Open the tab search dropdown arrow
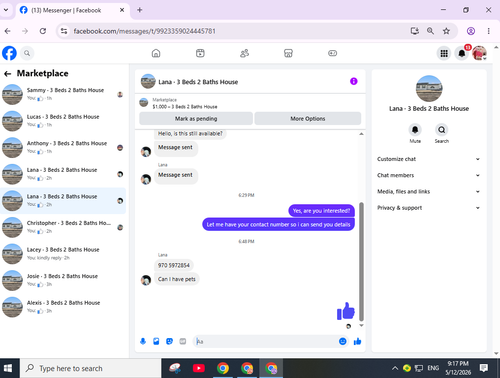This screenshot has width=500, height=378. (6, 10)
